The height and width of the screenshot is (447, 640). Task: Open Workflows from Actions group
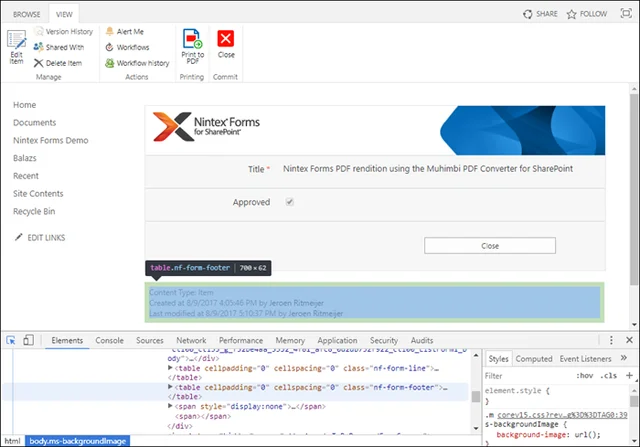click(x=127, y=47)
